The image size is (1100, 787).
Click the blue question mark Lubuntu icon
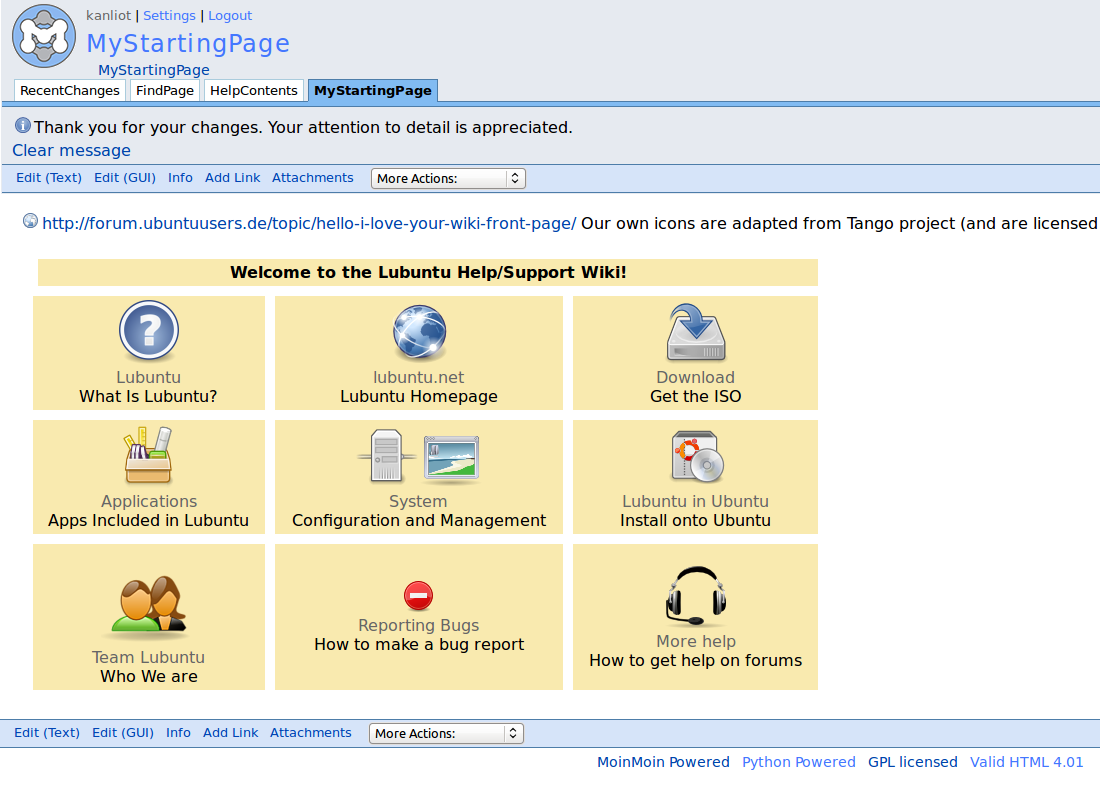pyautogui.click(x=149, y=331)
